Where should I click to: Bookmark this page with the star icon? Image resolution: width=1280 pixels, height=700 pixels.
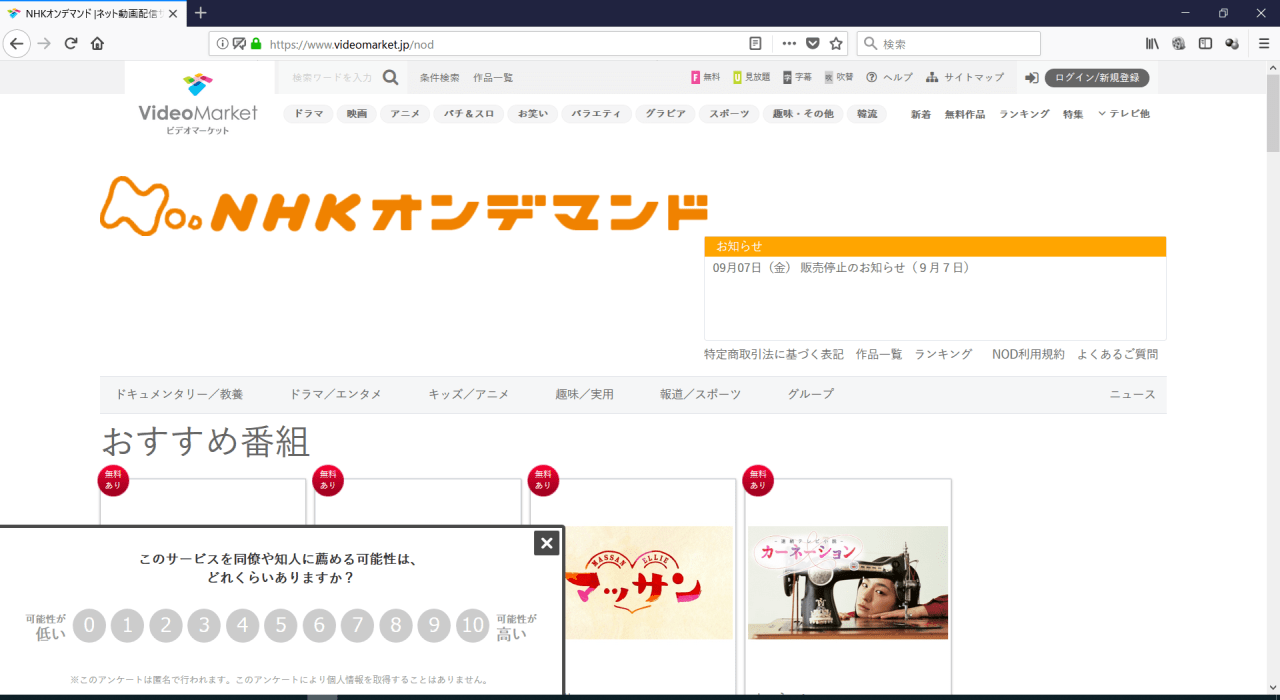[x=836, y=44]
